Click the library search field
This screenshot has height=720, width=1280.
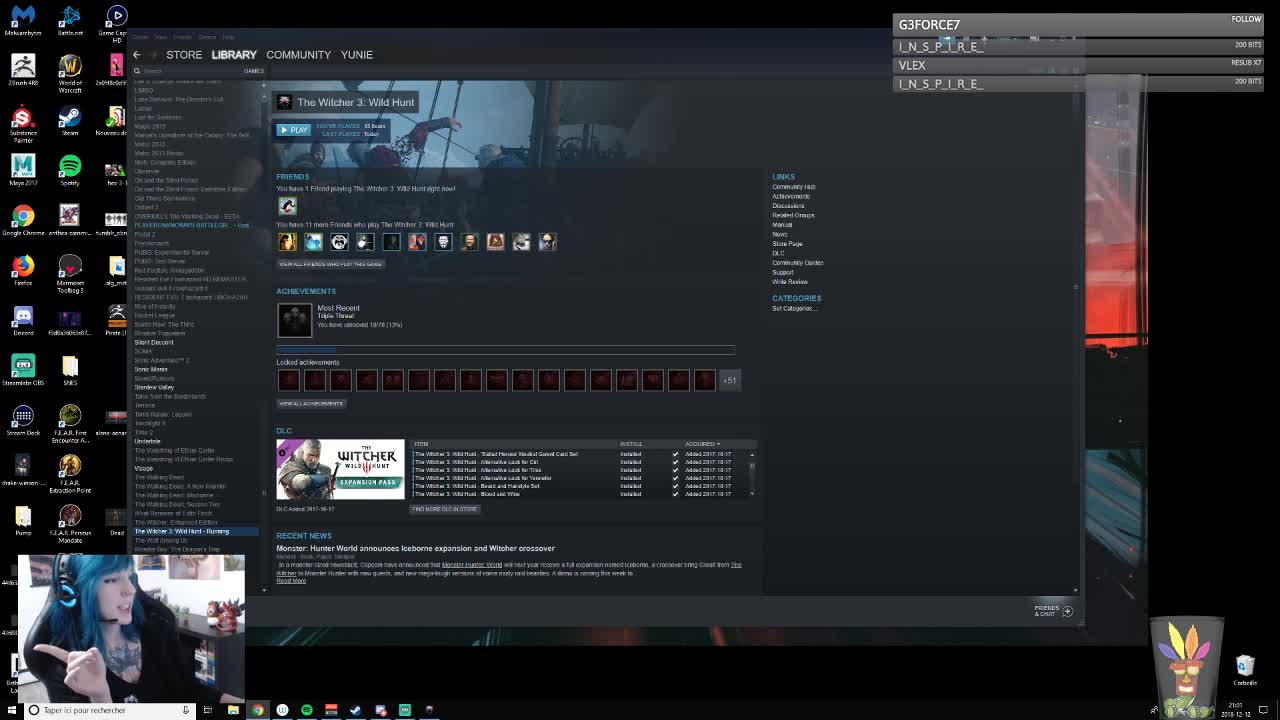coord(185,71)
